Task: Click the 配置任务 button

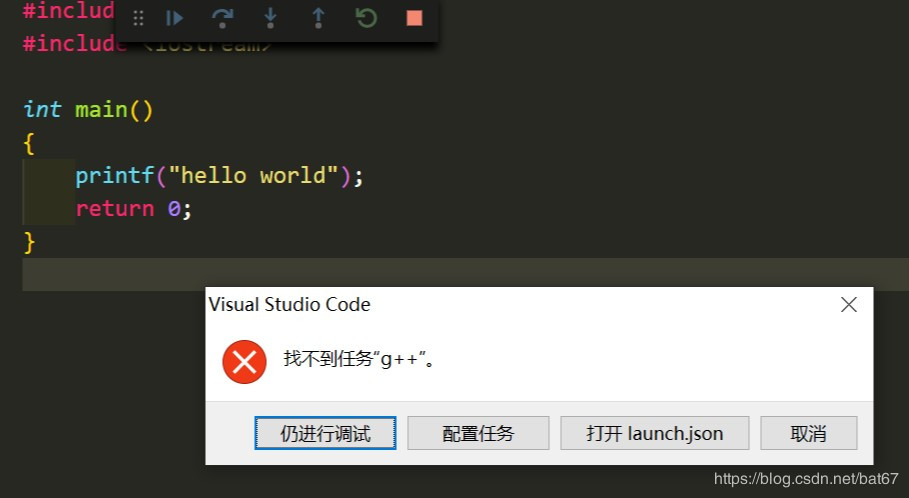Action: pyautogui.click(x=478, y=433)
